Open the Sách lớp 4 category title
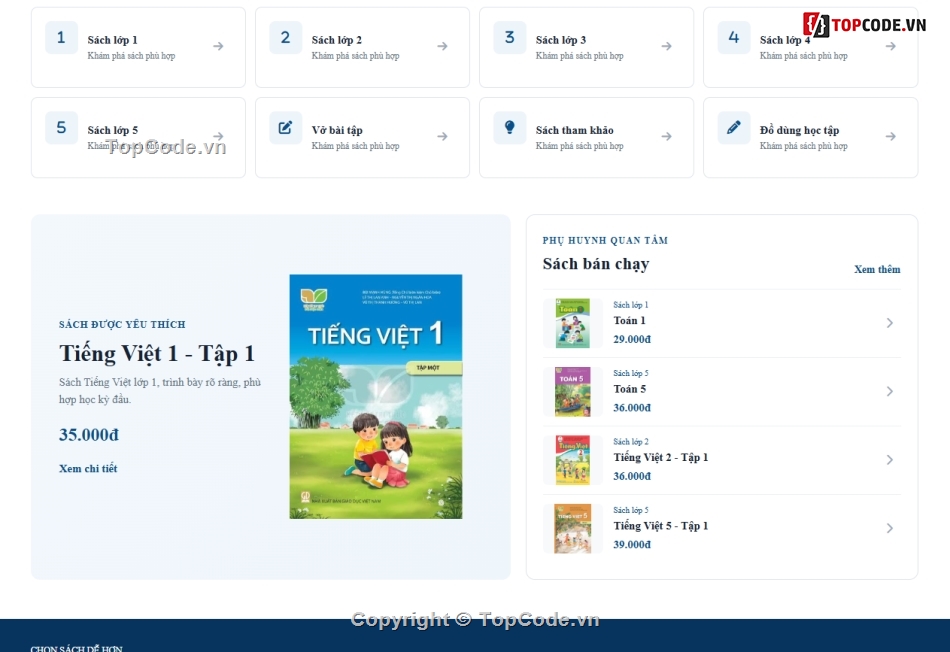The image size is (950, 652). [x=785, y=40]
